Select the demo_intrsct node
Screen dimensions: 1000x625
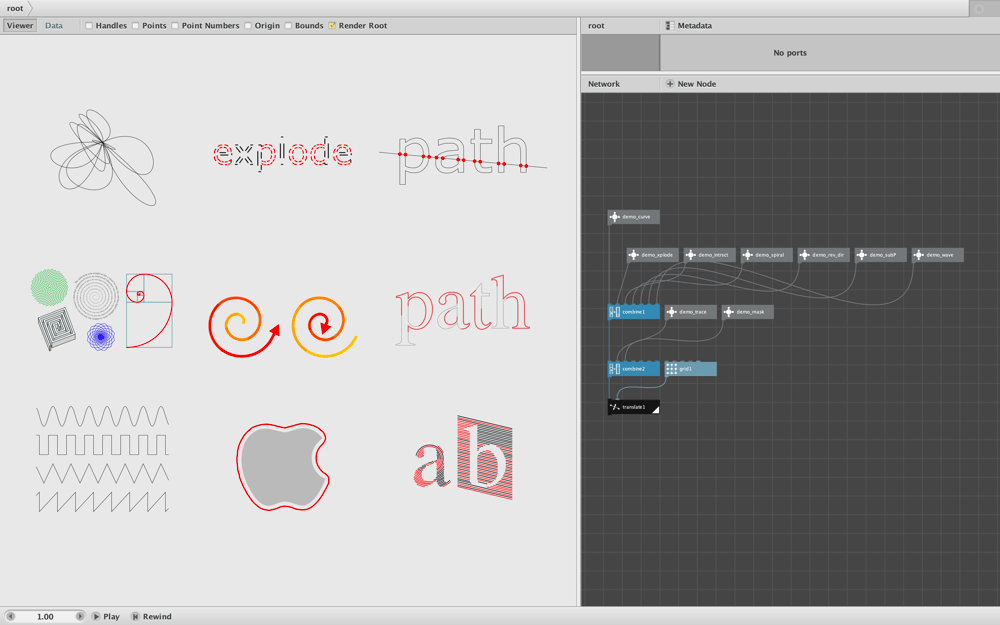pyautogui.click(x=709, y=255)
